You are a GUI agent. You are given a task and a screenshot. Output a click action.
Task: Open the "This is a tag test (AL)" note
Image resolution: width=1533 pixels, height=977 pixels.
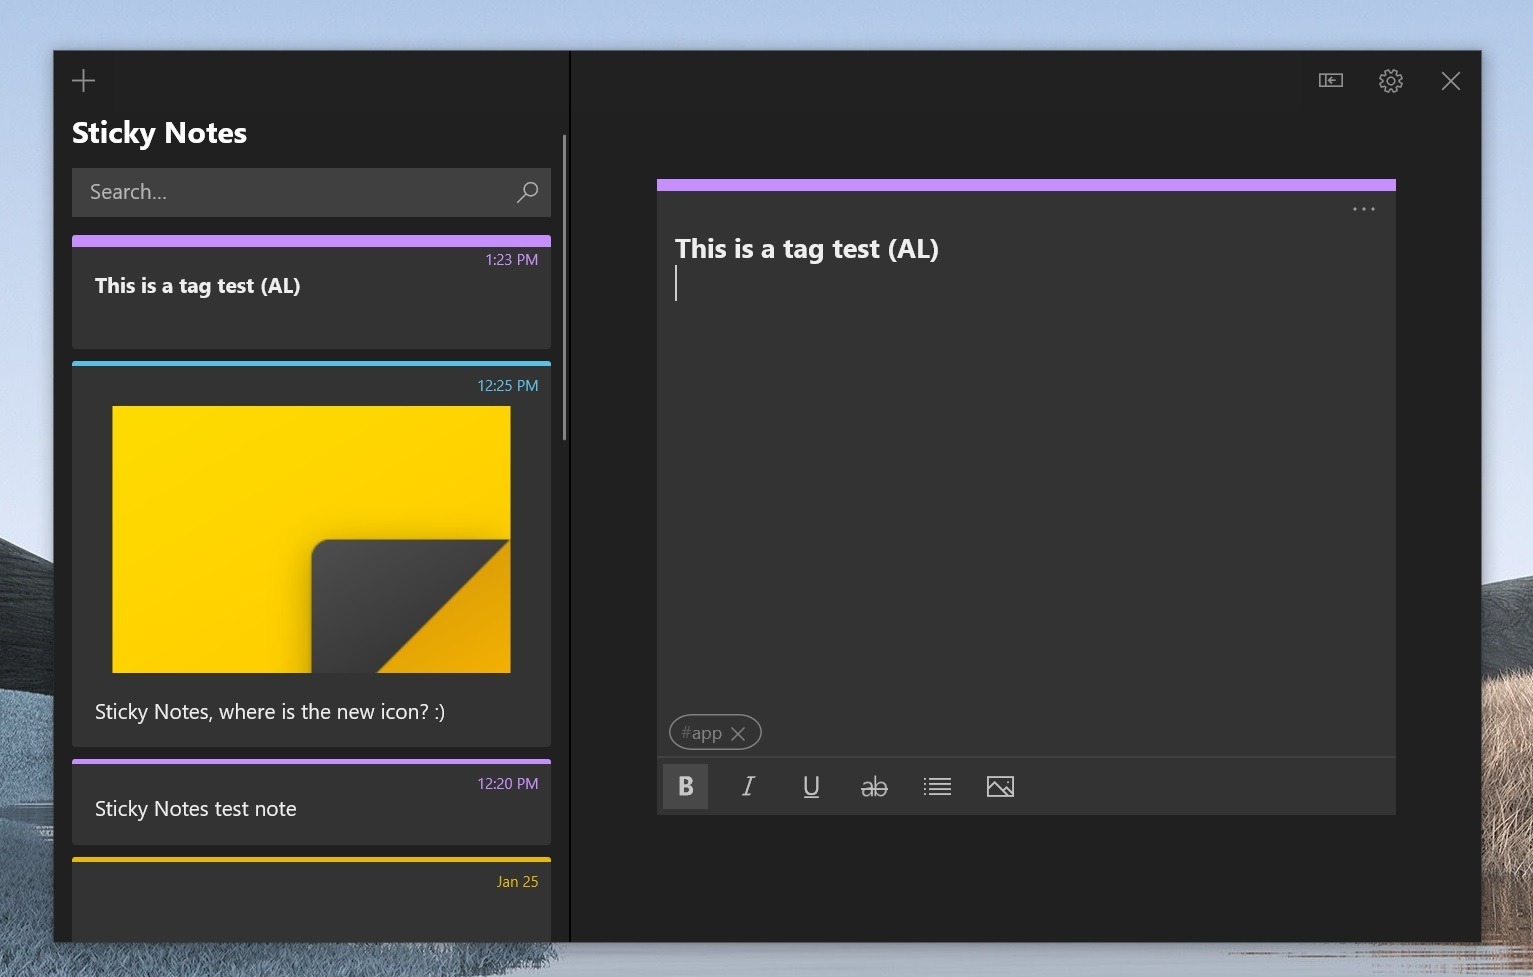(311, 295)
